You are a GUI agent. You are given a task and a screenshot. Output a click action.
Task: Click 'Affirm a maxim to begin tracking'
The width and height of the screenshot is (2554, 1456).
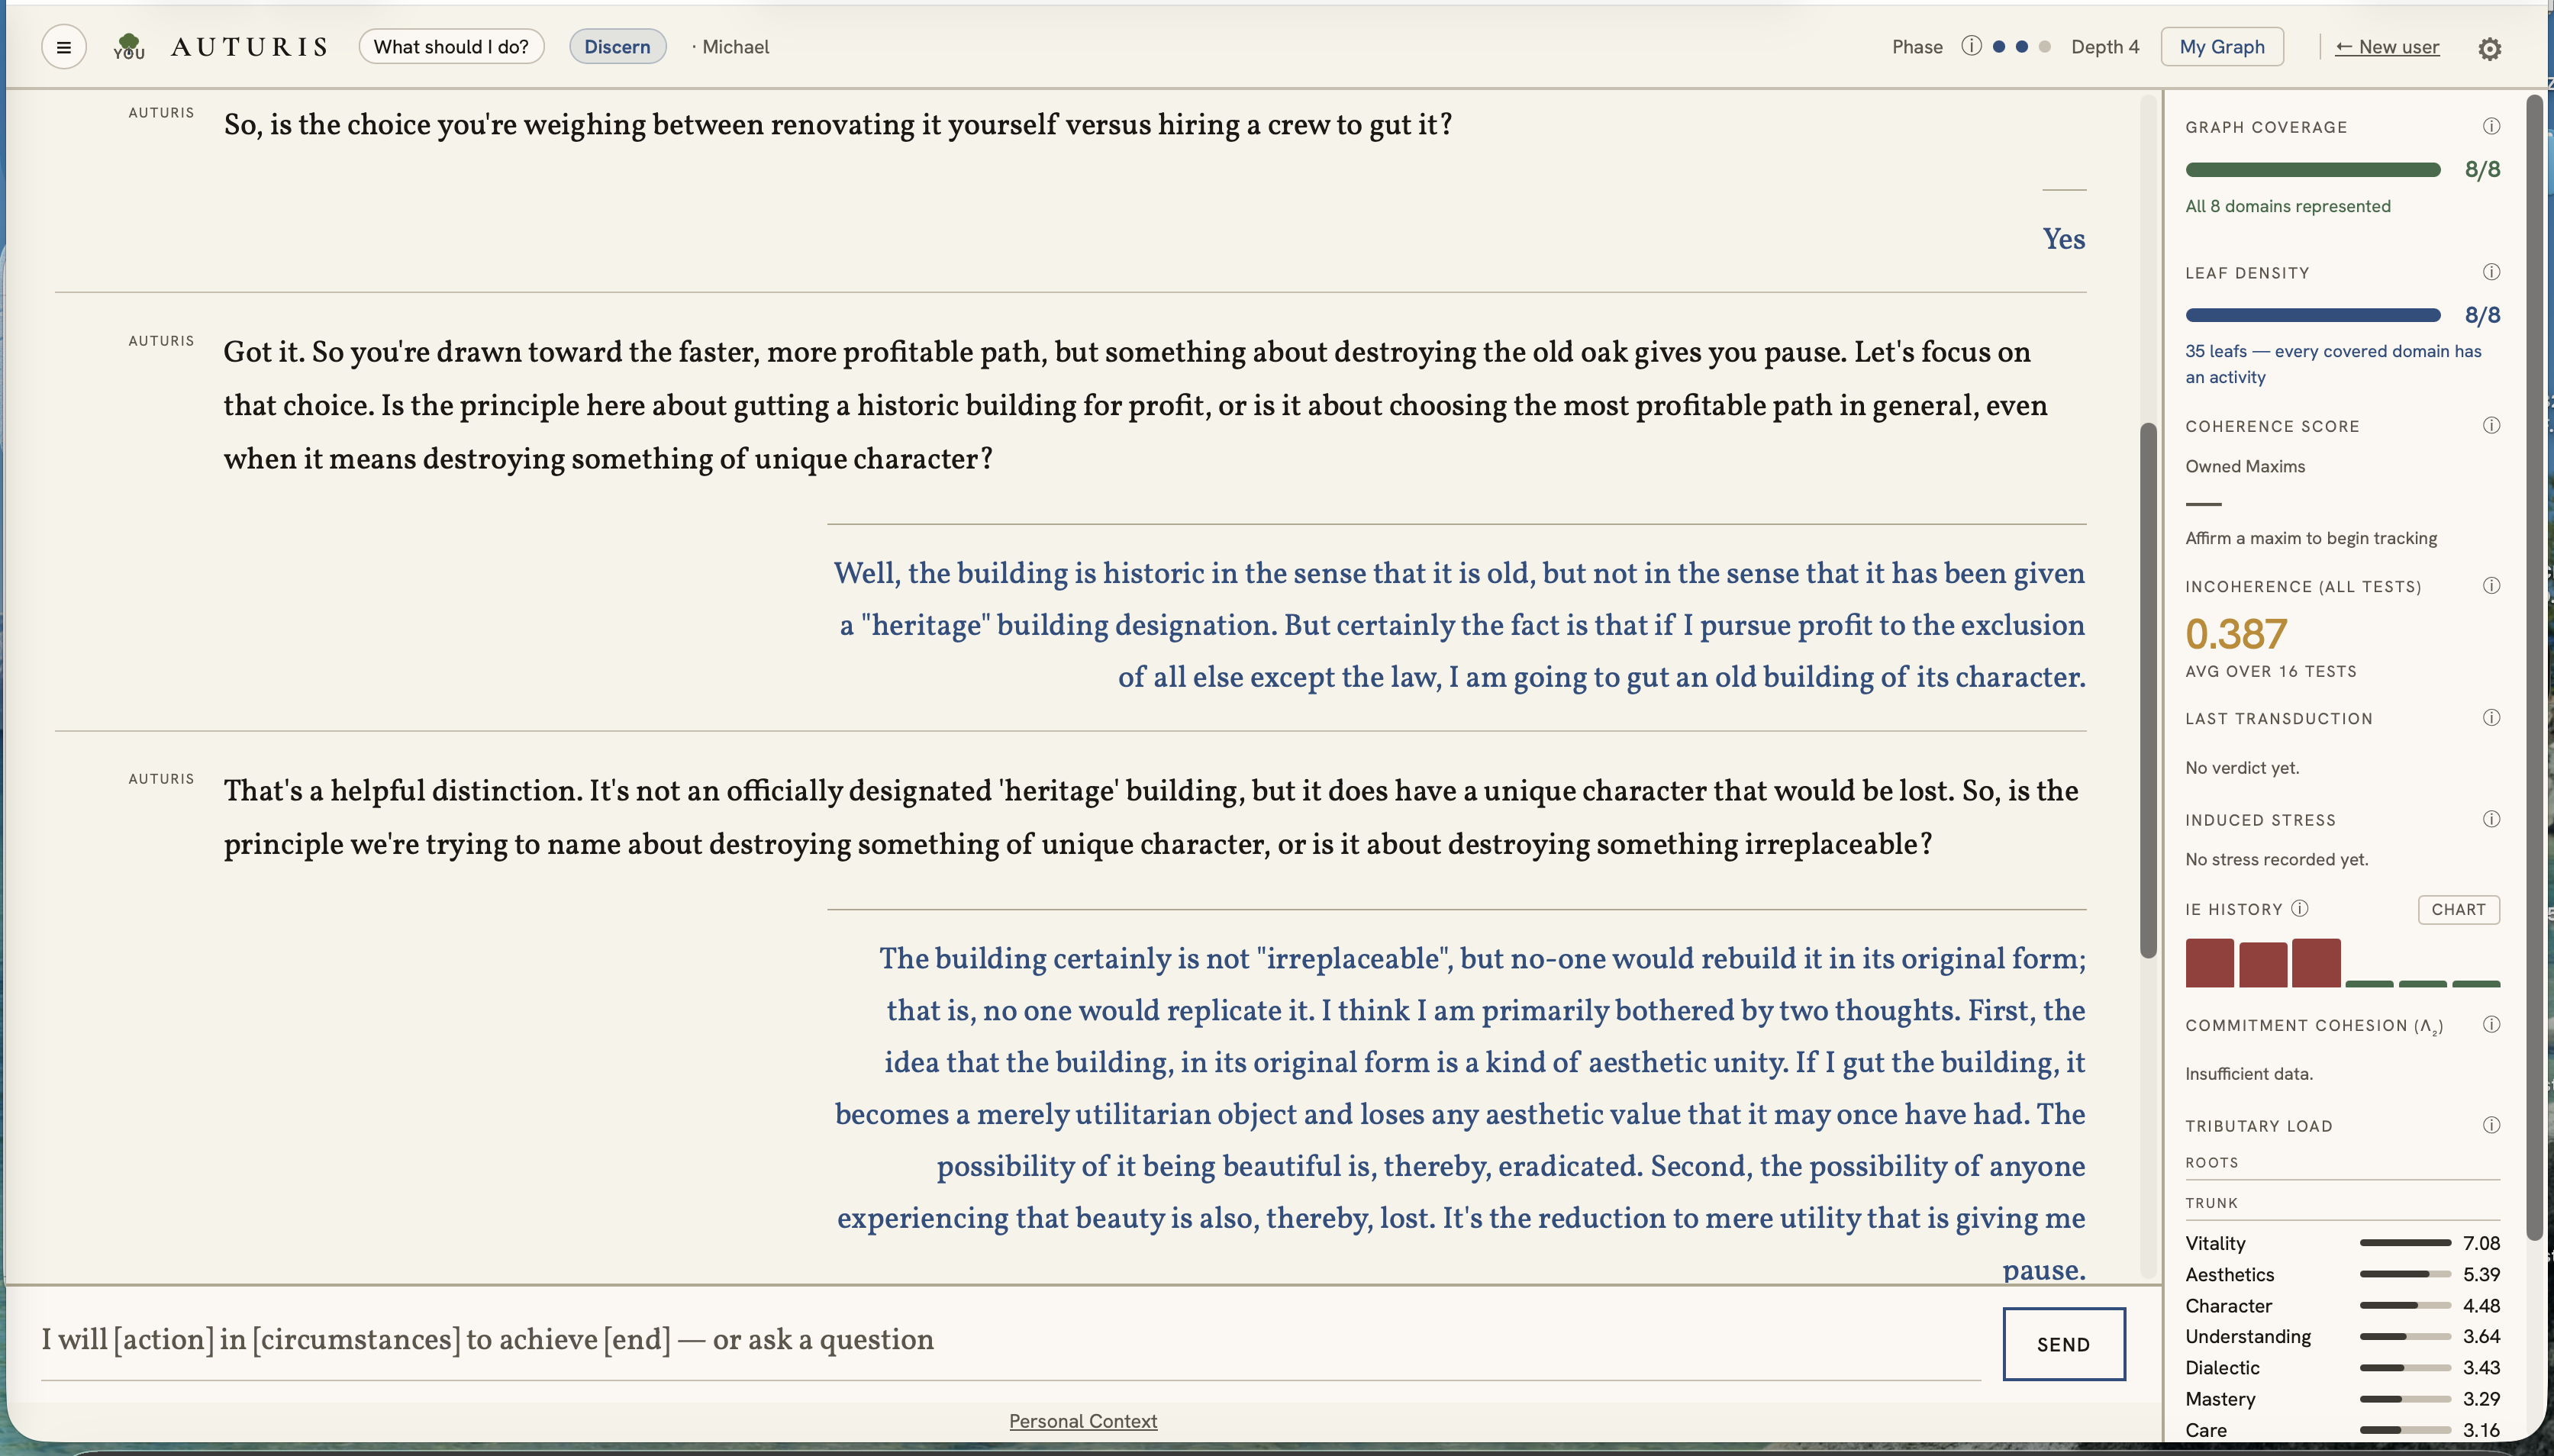coord(2310,538)
